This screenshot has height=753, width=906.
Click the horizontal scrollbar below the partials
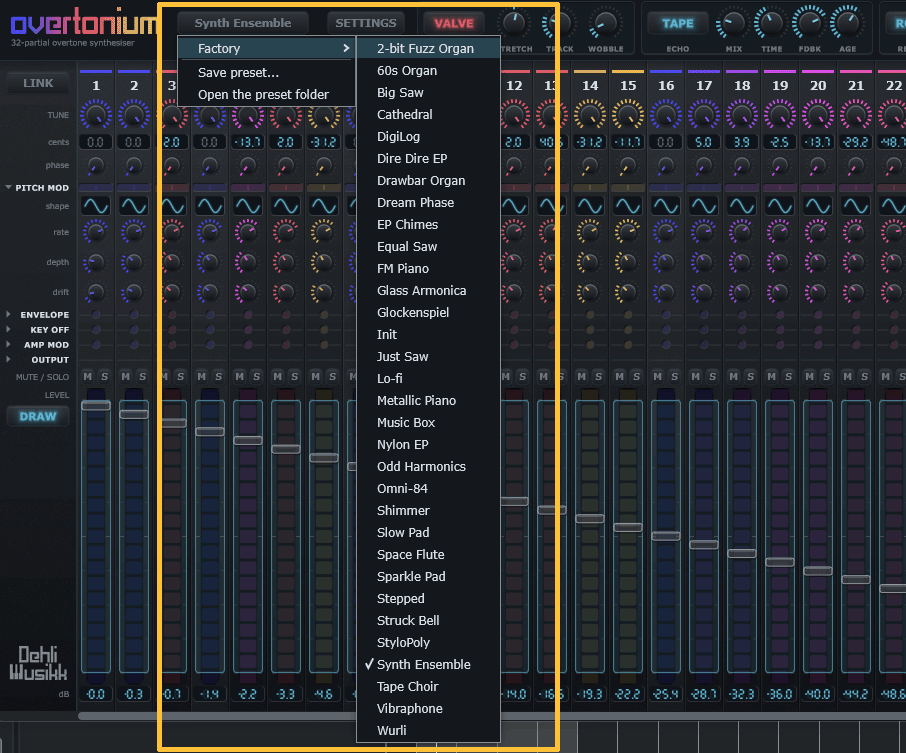pos(491,716)
